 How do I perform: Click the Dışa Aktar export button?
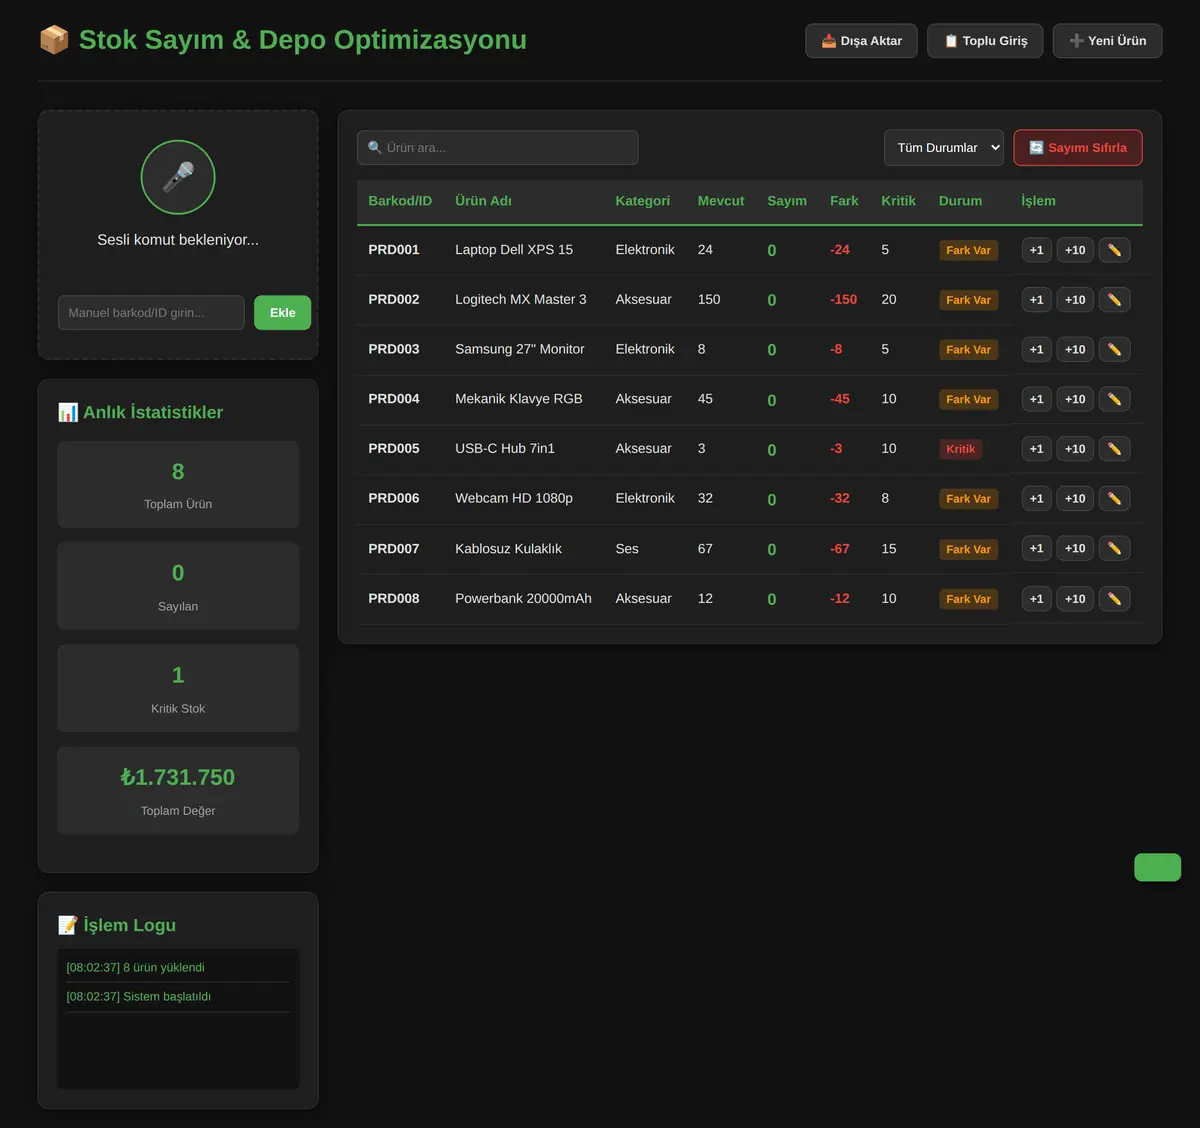[861, 41]
